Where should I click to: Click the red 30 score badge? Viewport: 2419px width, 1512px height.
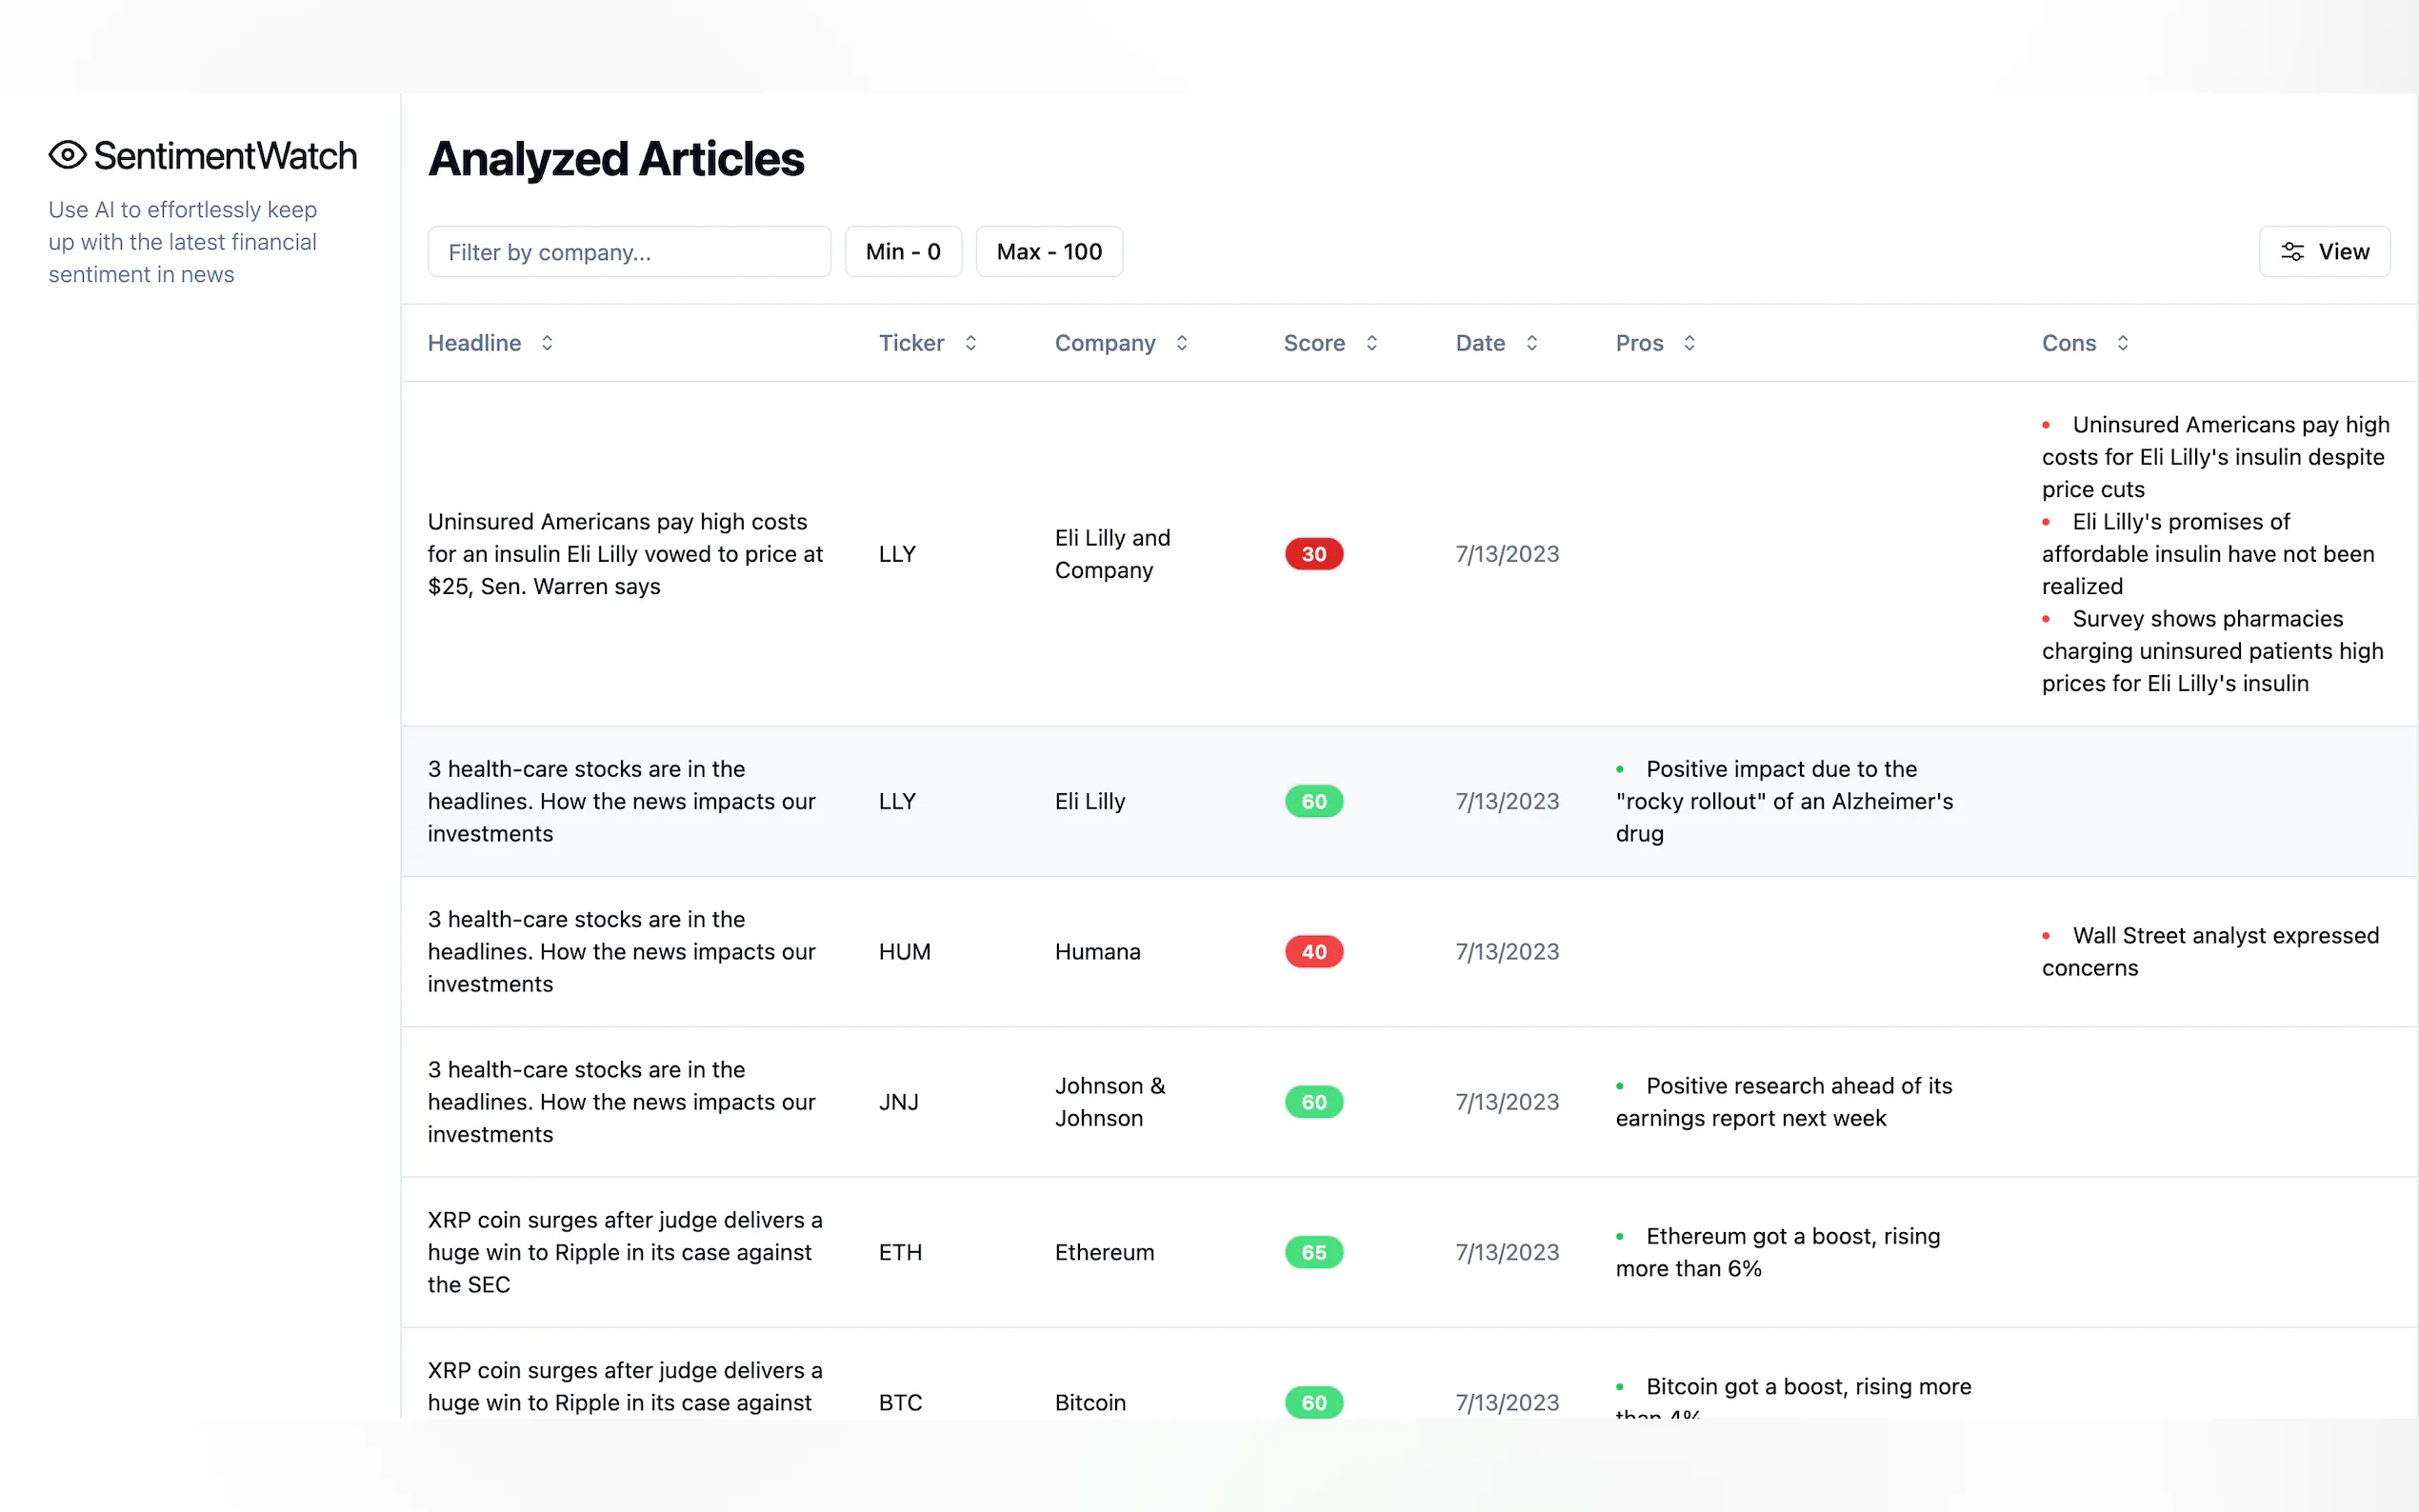pyautogui.click(x=1313, y=554)
